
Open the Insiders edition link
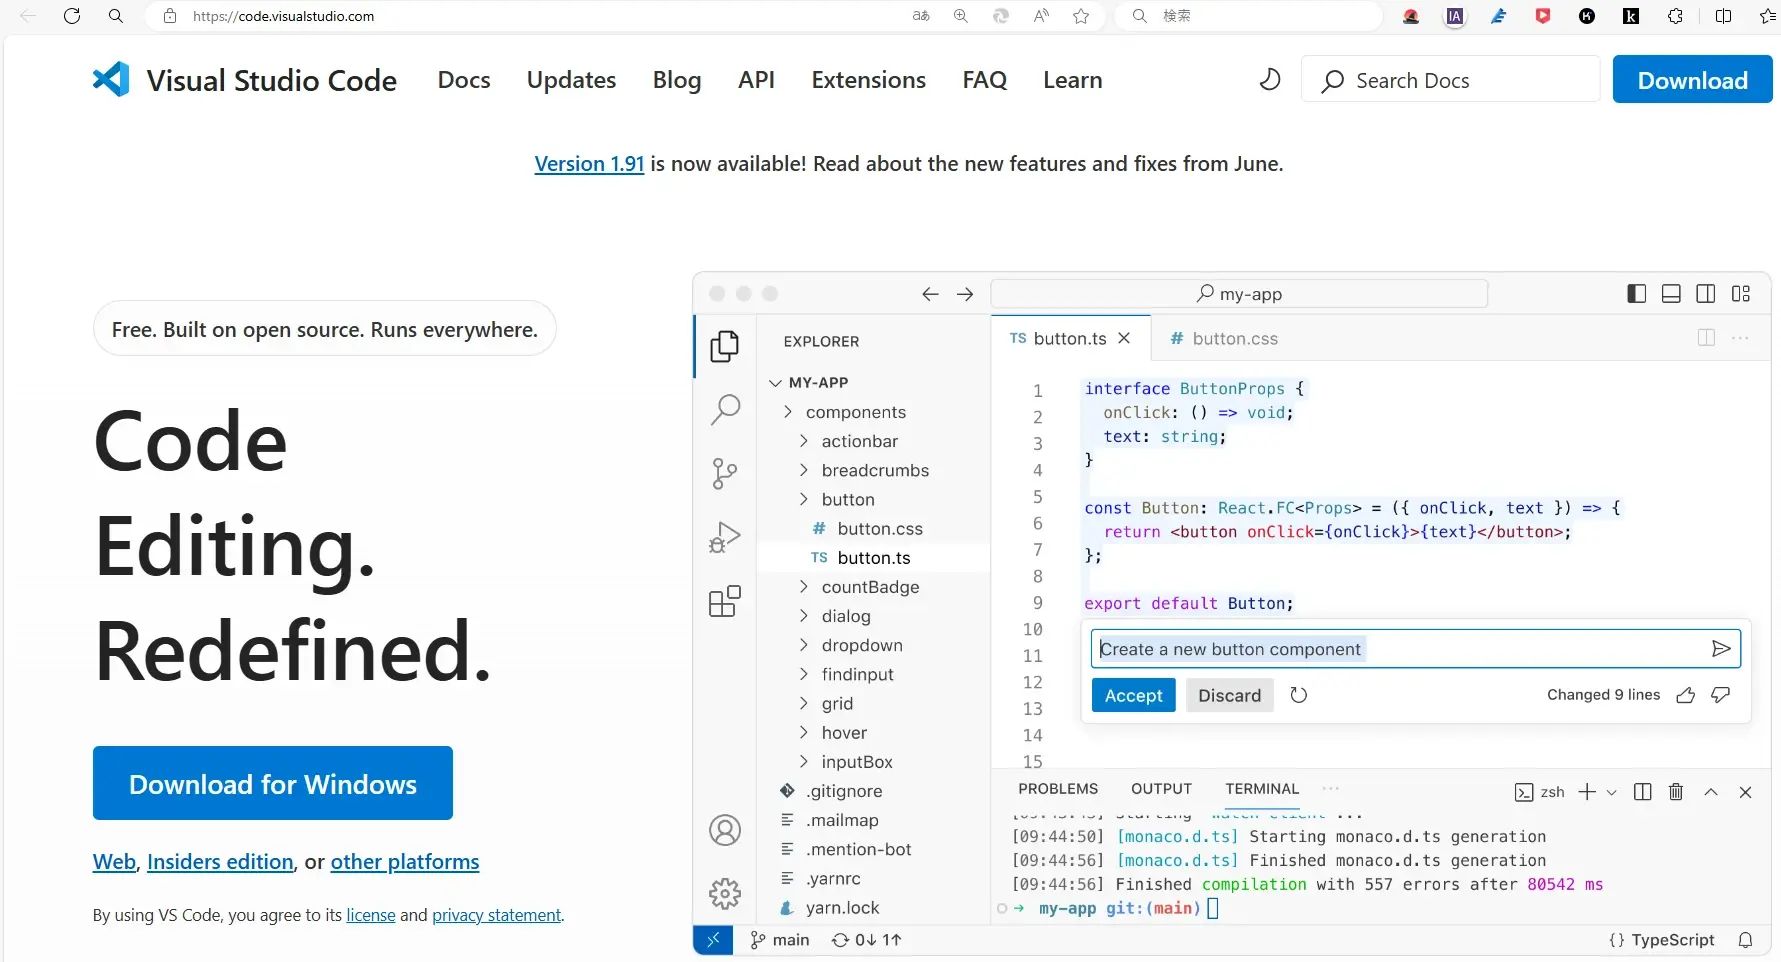pos(220,862)
